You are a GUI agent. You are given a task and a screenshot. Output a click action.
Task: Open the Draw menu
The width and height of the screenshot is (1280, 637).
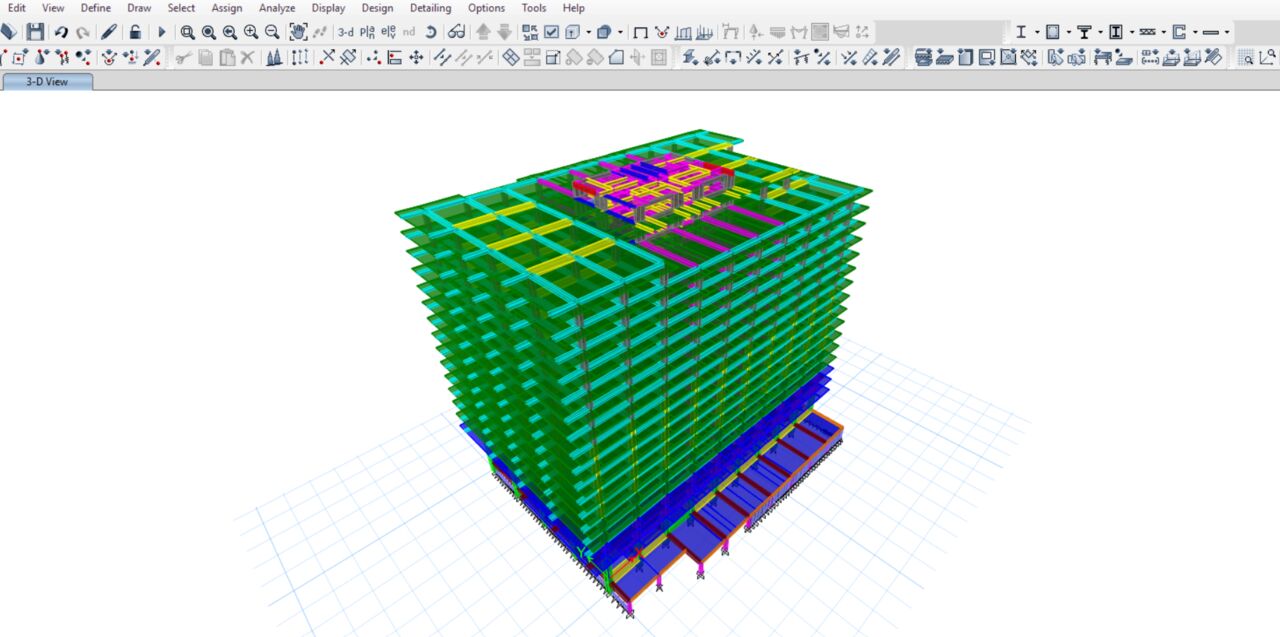[139, 8]
